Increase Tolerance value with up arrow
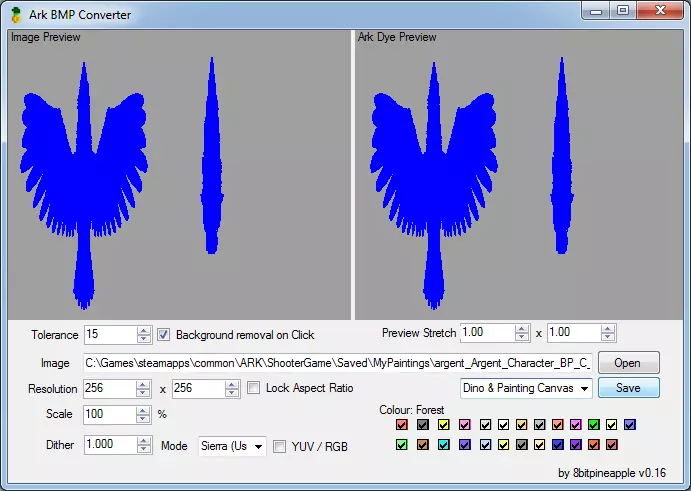The width and height of the screenshot is (691, 491). click(143, 330)
